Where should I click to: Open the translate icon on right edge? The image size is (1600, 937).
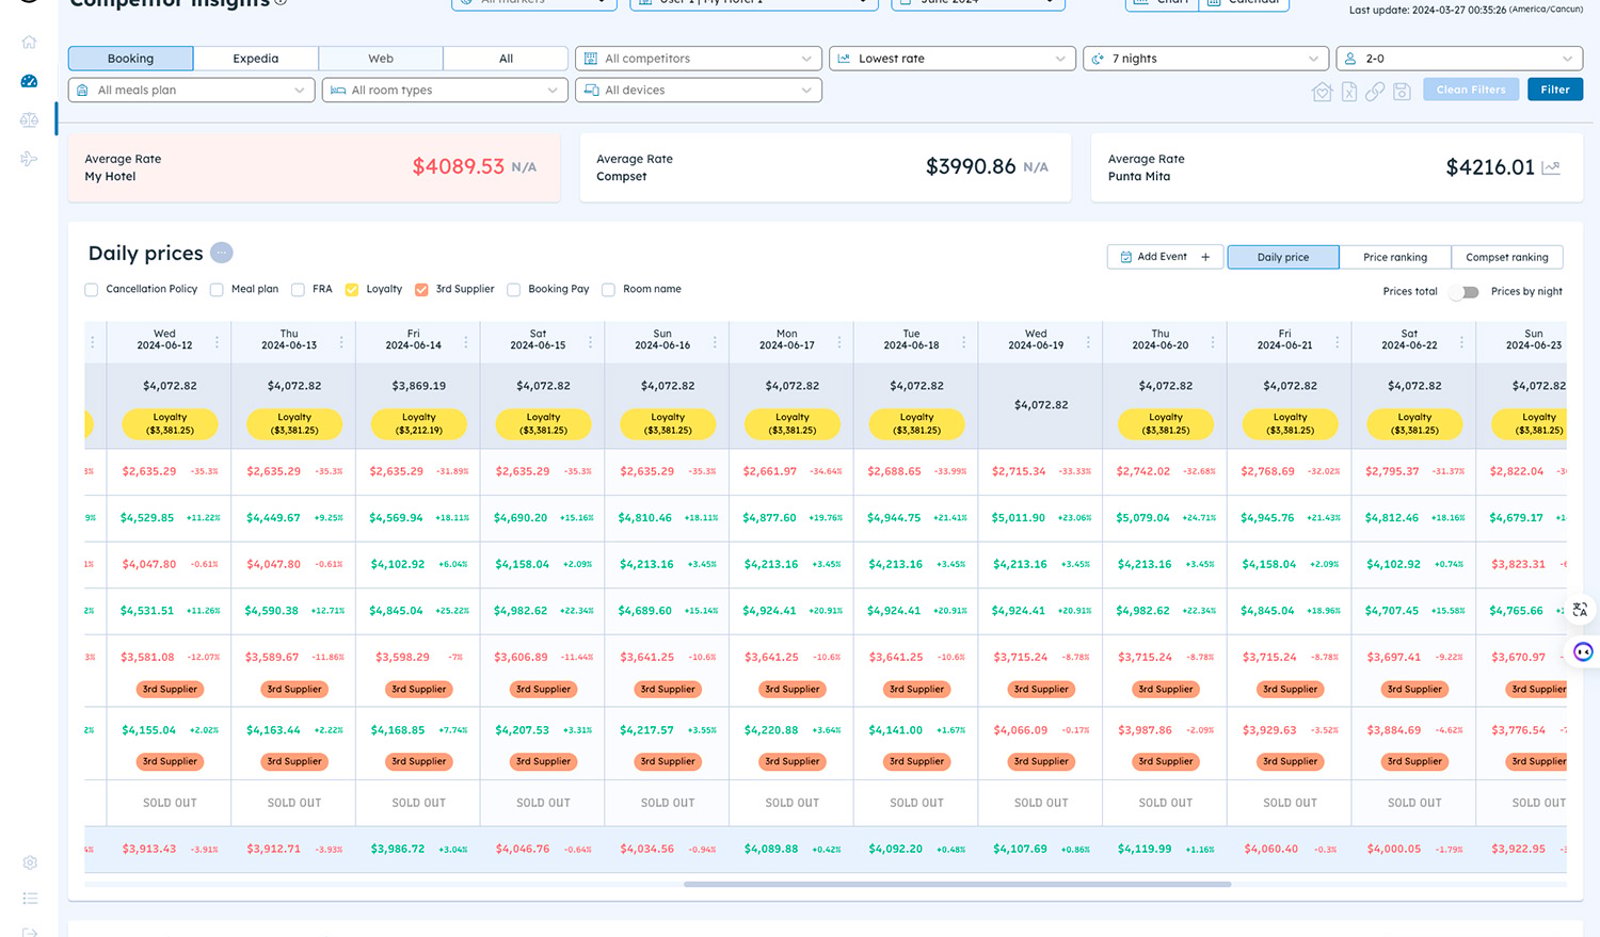(1580, 609)
